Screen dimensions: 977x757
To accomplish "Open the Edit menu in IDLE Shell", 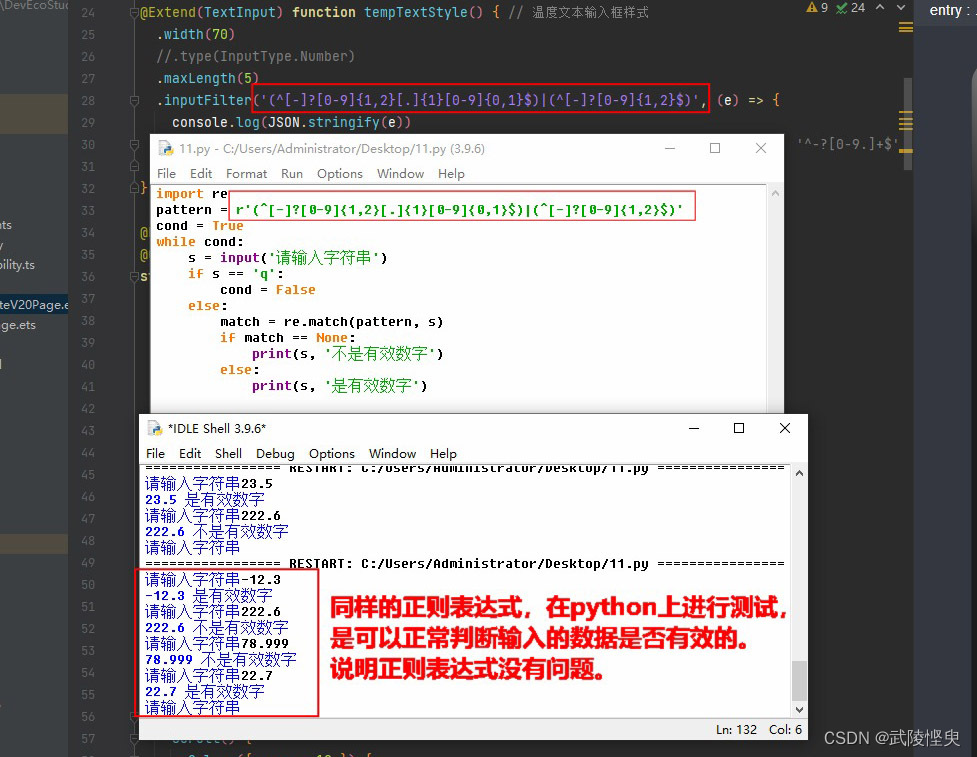I will click(190, 454).
